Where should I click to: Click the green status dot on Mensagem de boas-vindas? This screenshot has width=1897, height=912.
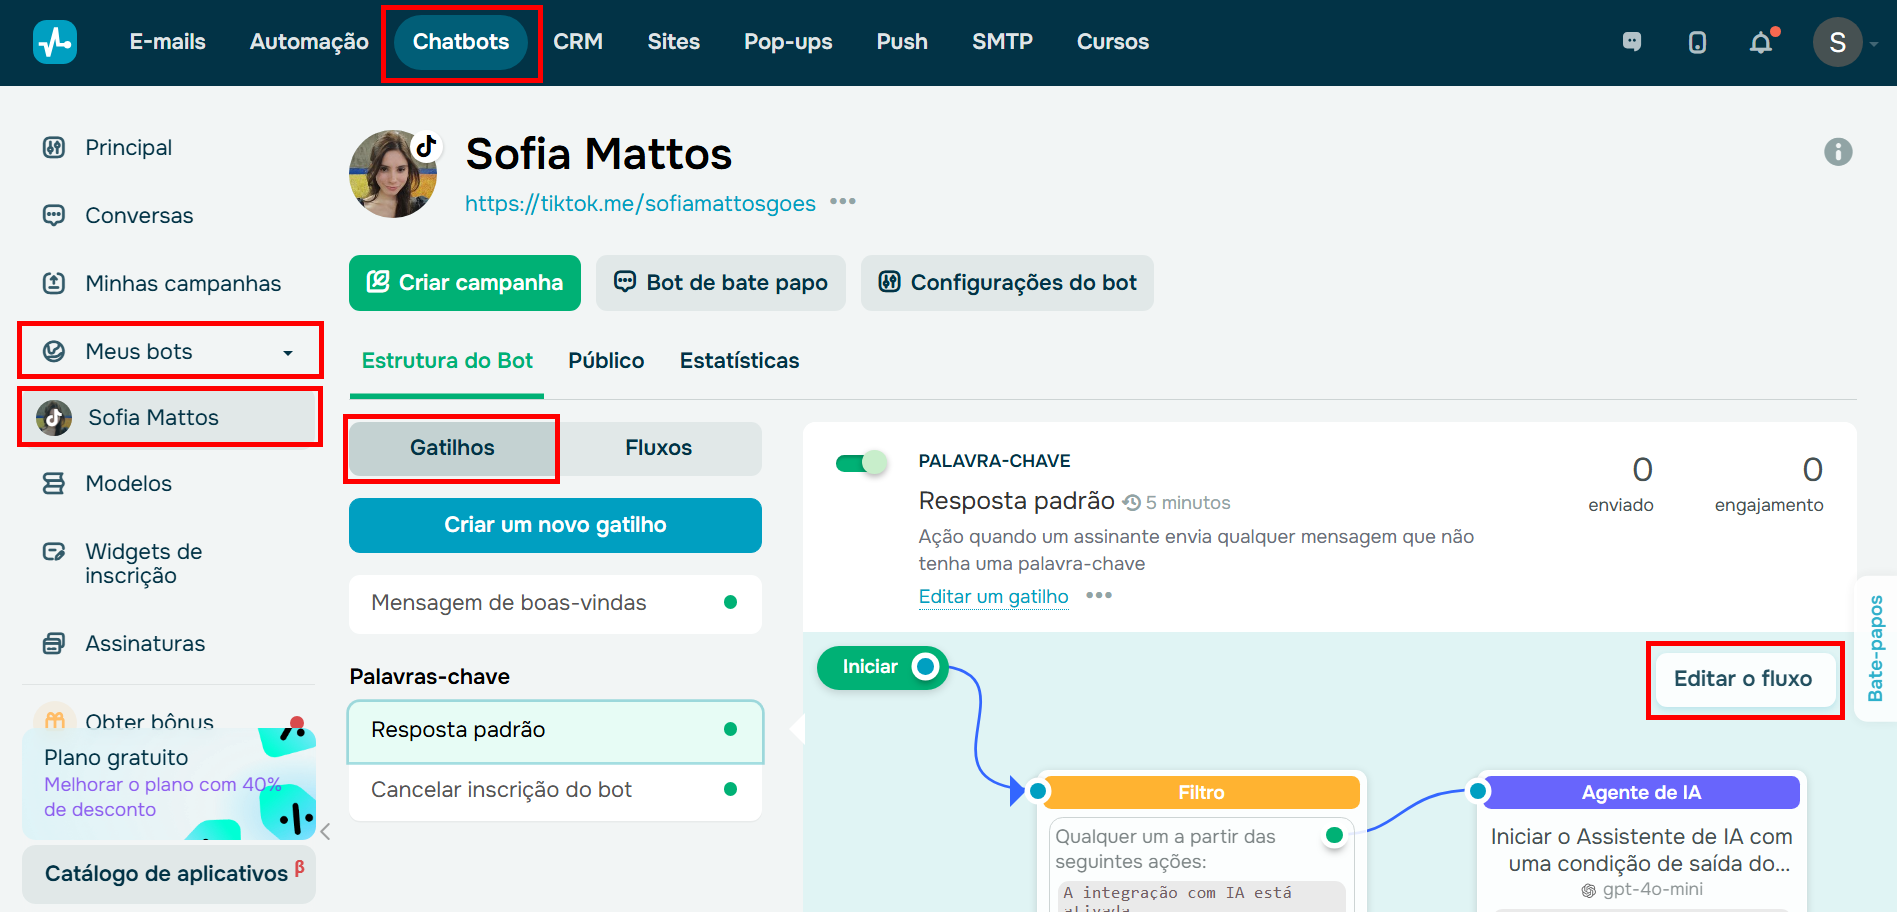tap(731, 603)
